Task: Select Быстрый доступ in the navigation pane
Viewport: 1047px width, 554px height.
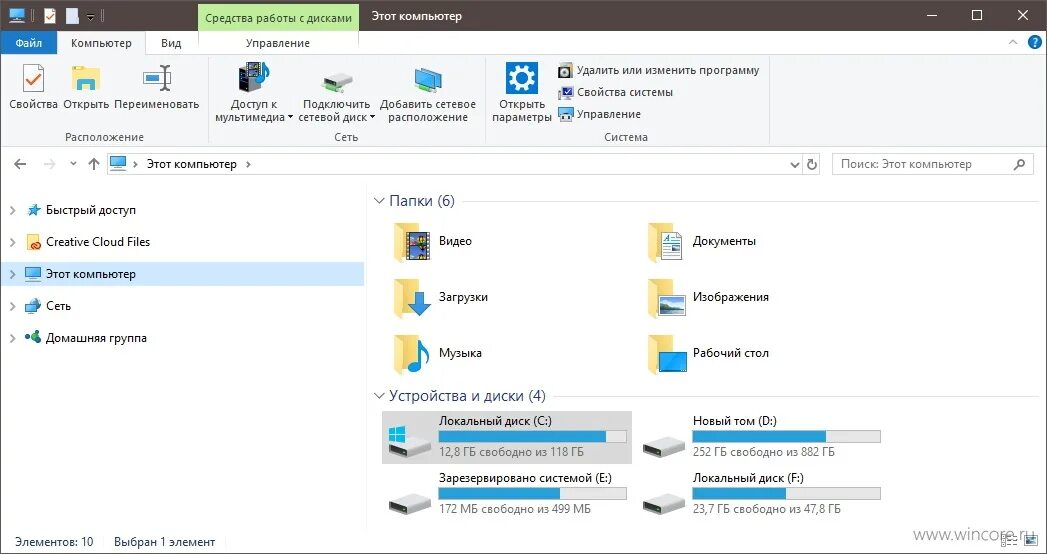Action: point(91,210)
